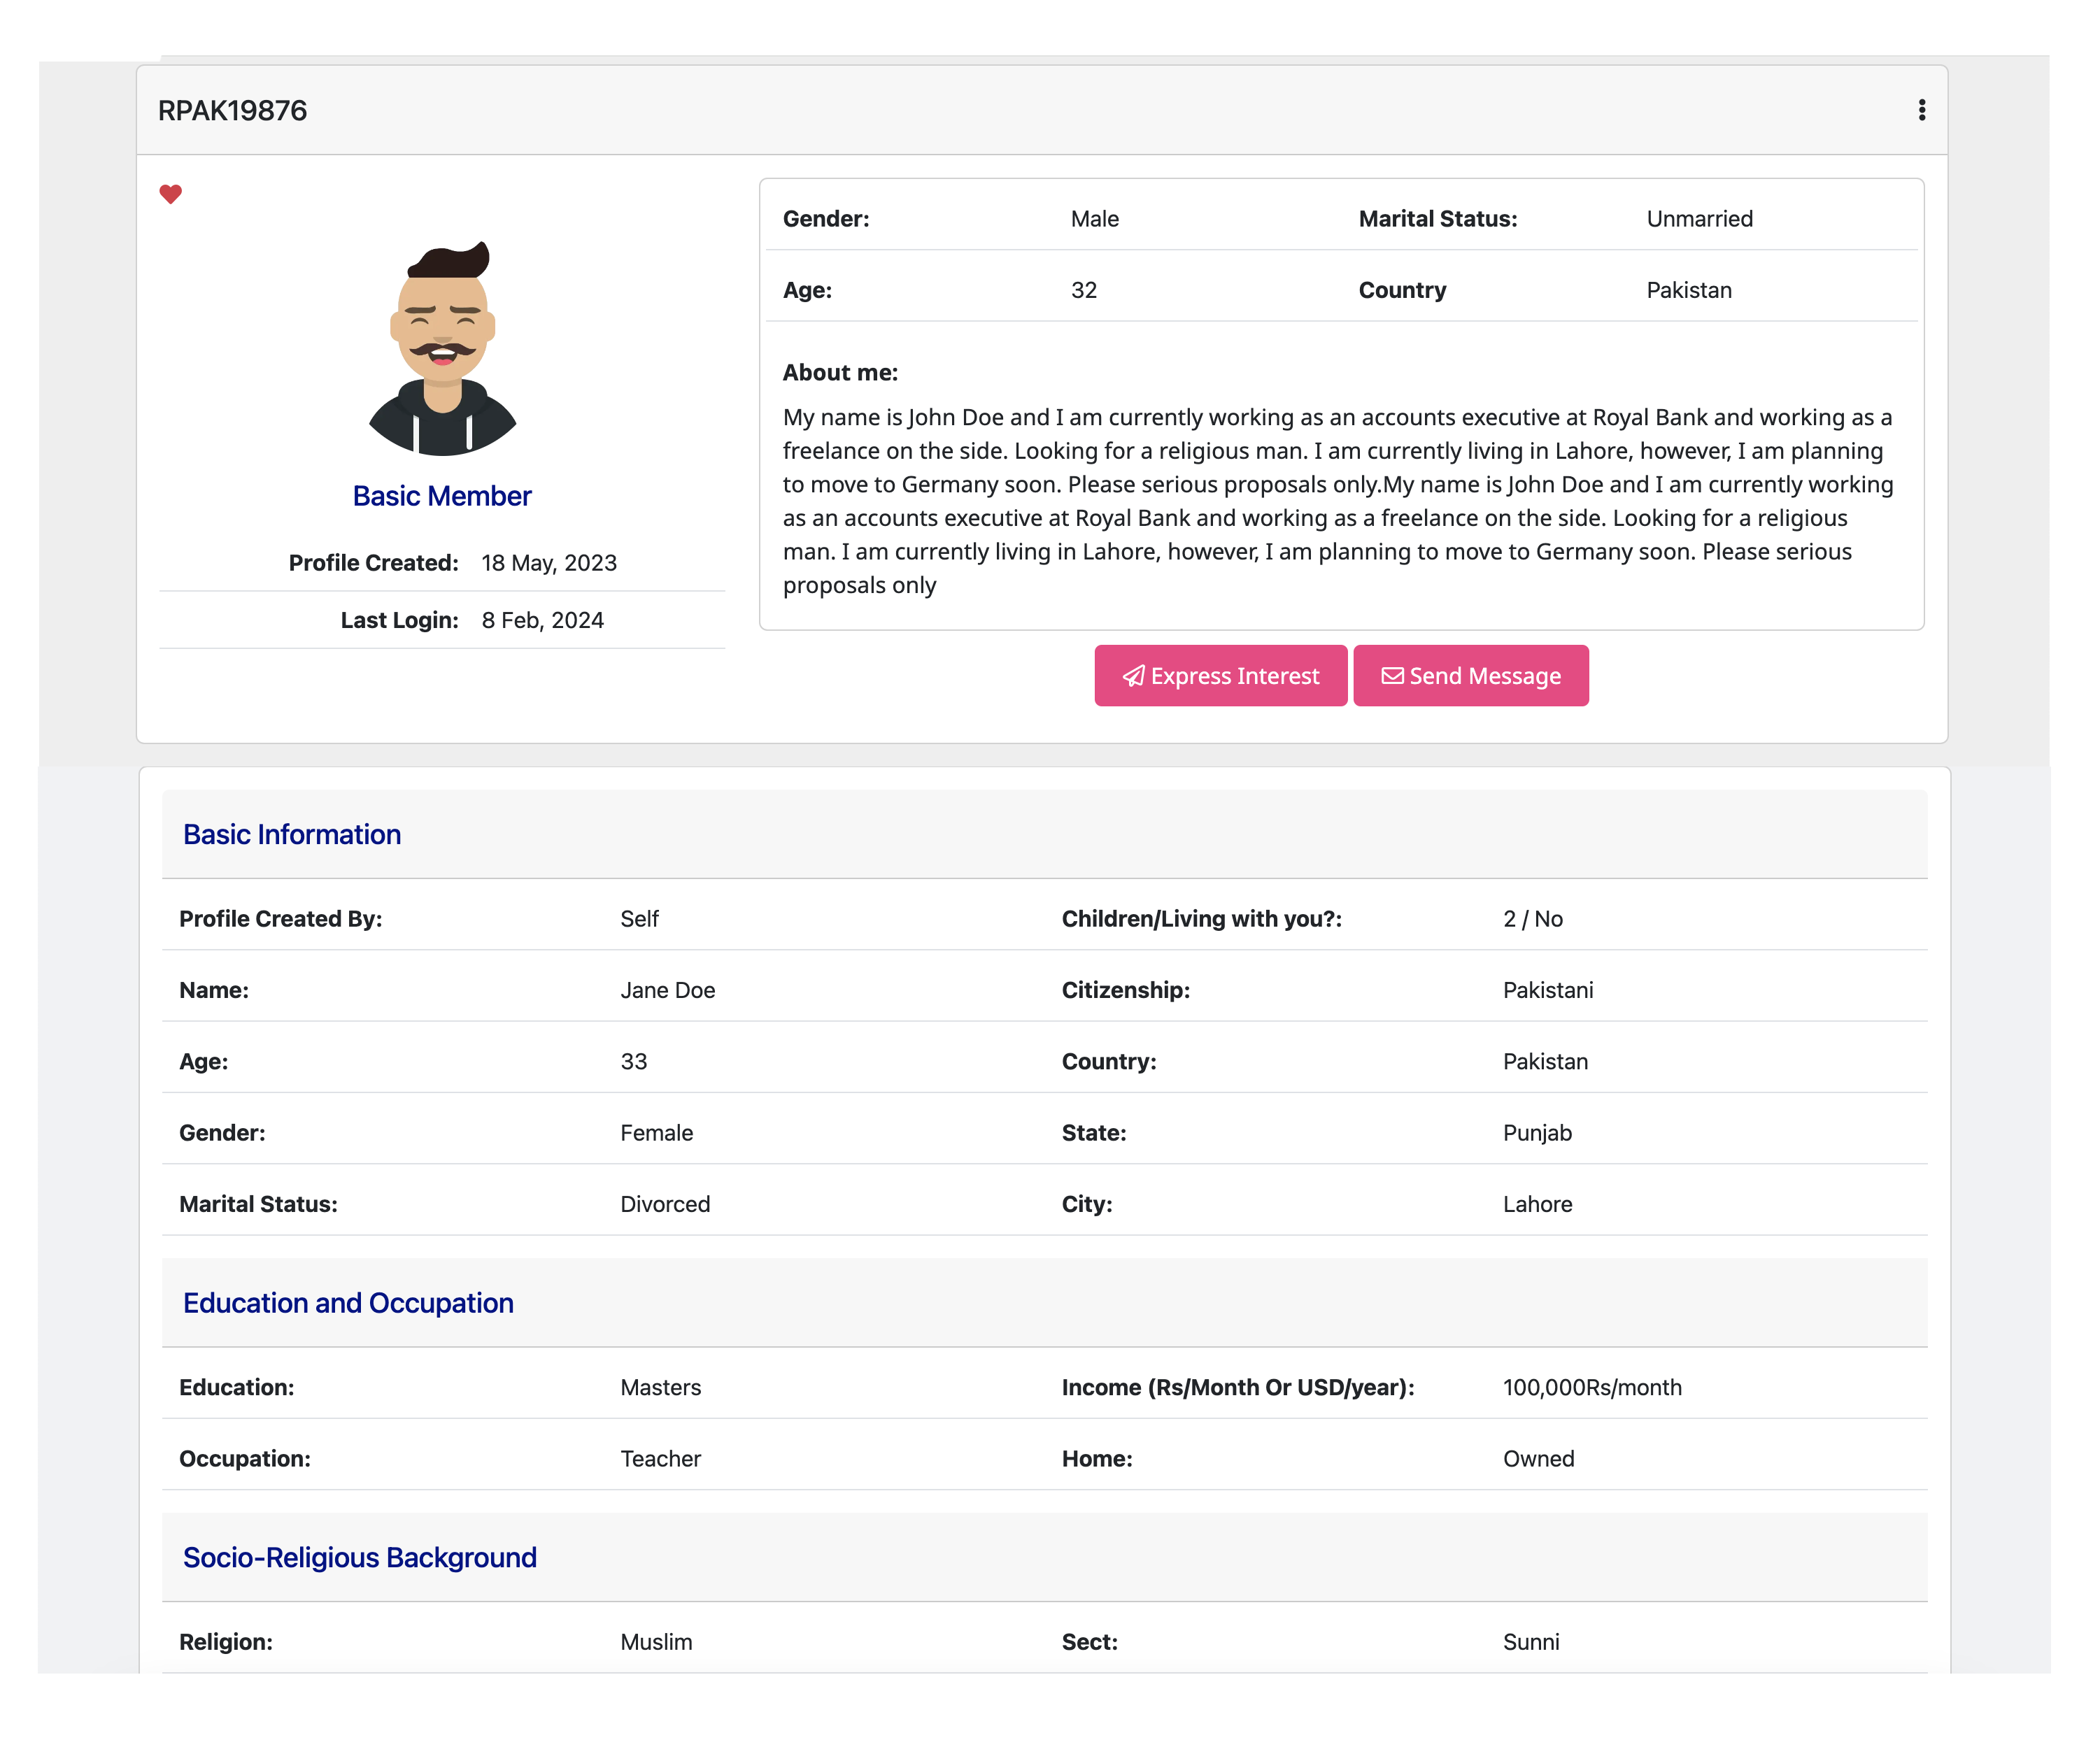Viewport: 2100px width, 1754px height.
Task: Click the envelope icon on Send Message
Action: tap(1392, 676)
